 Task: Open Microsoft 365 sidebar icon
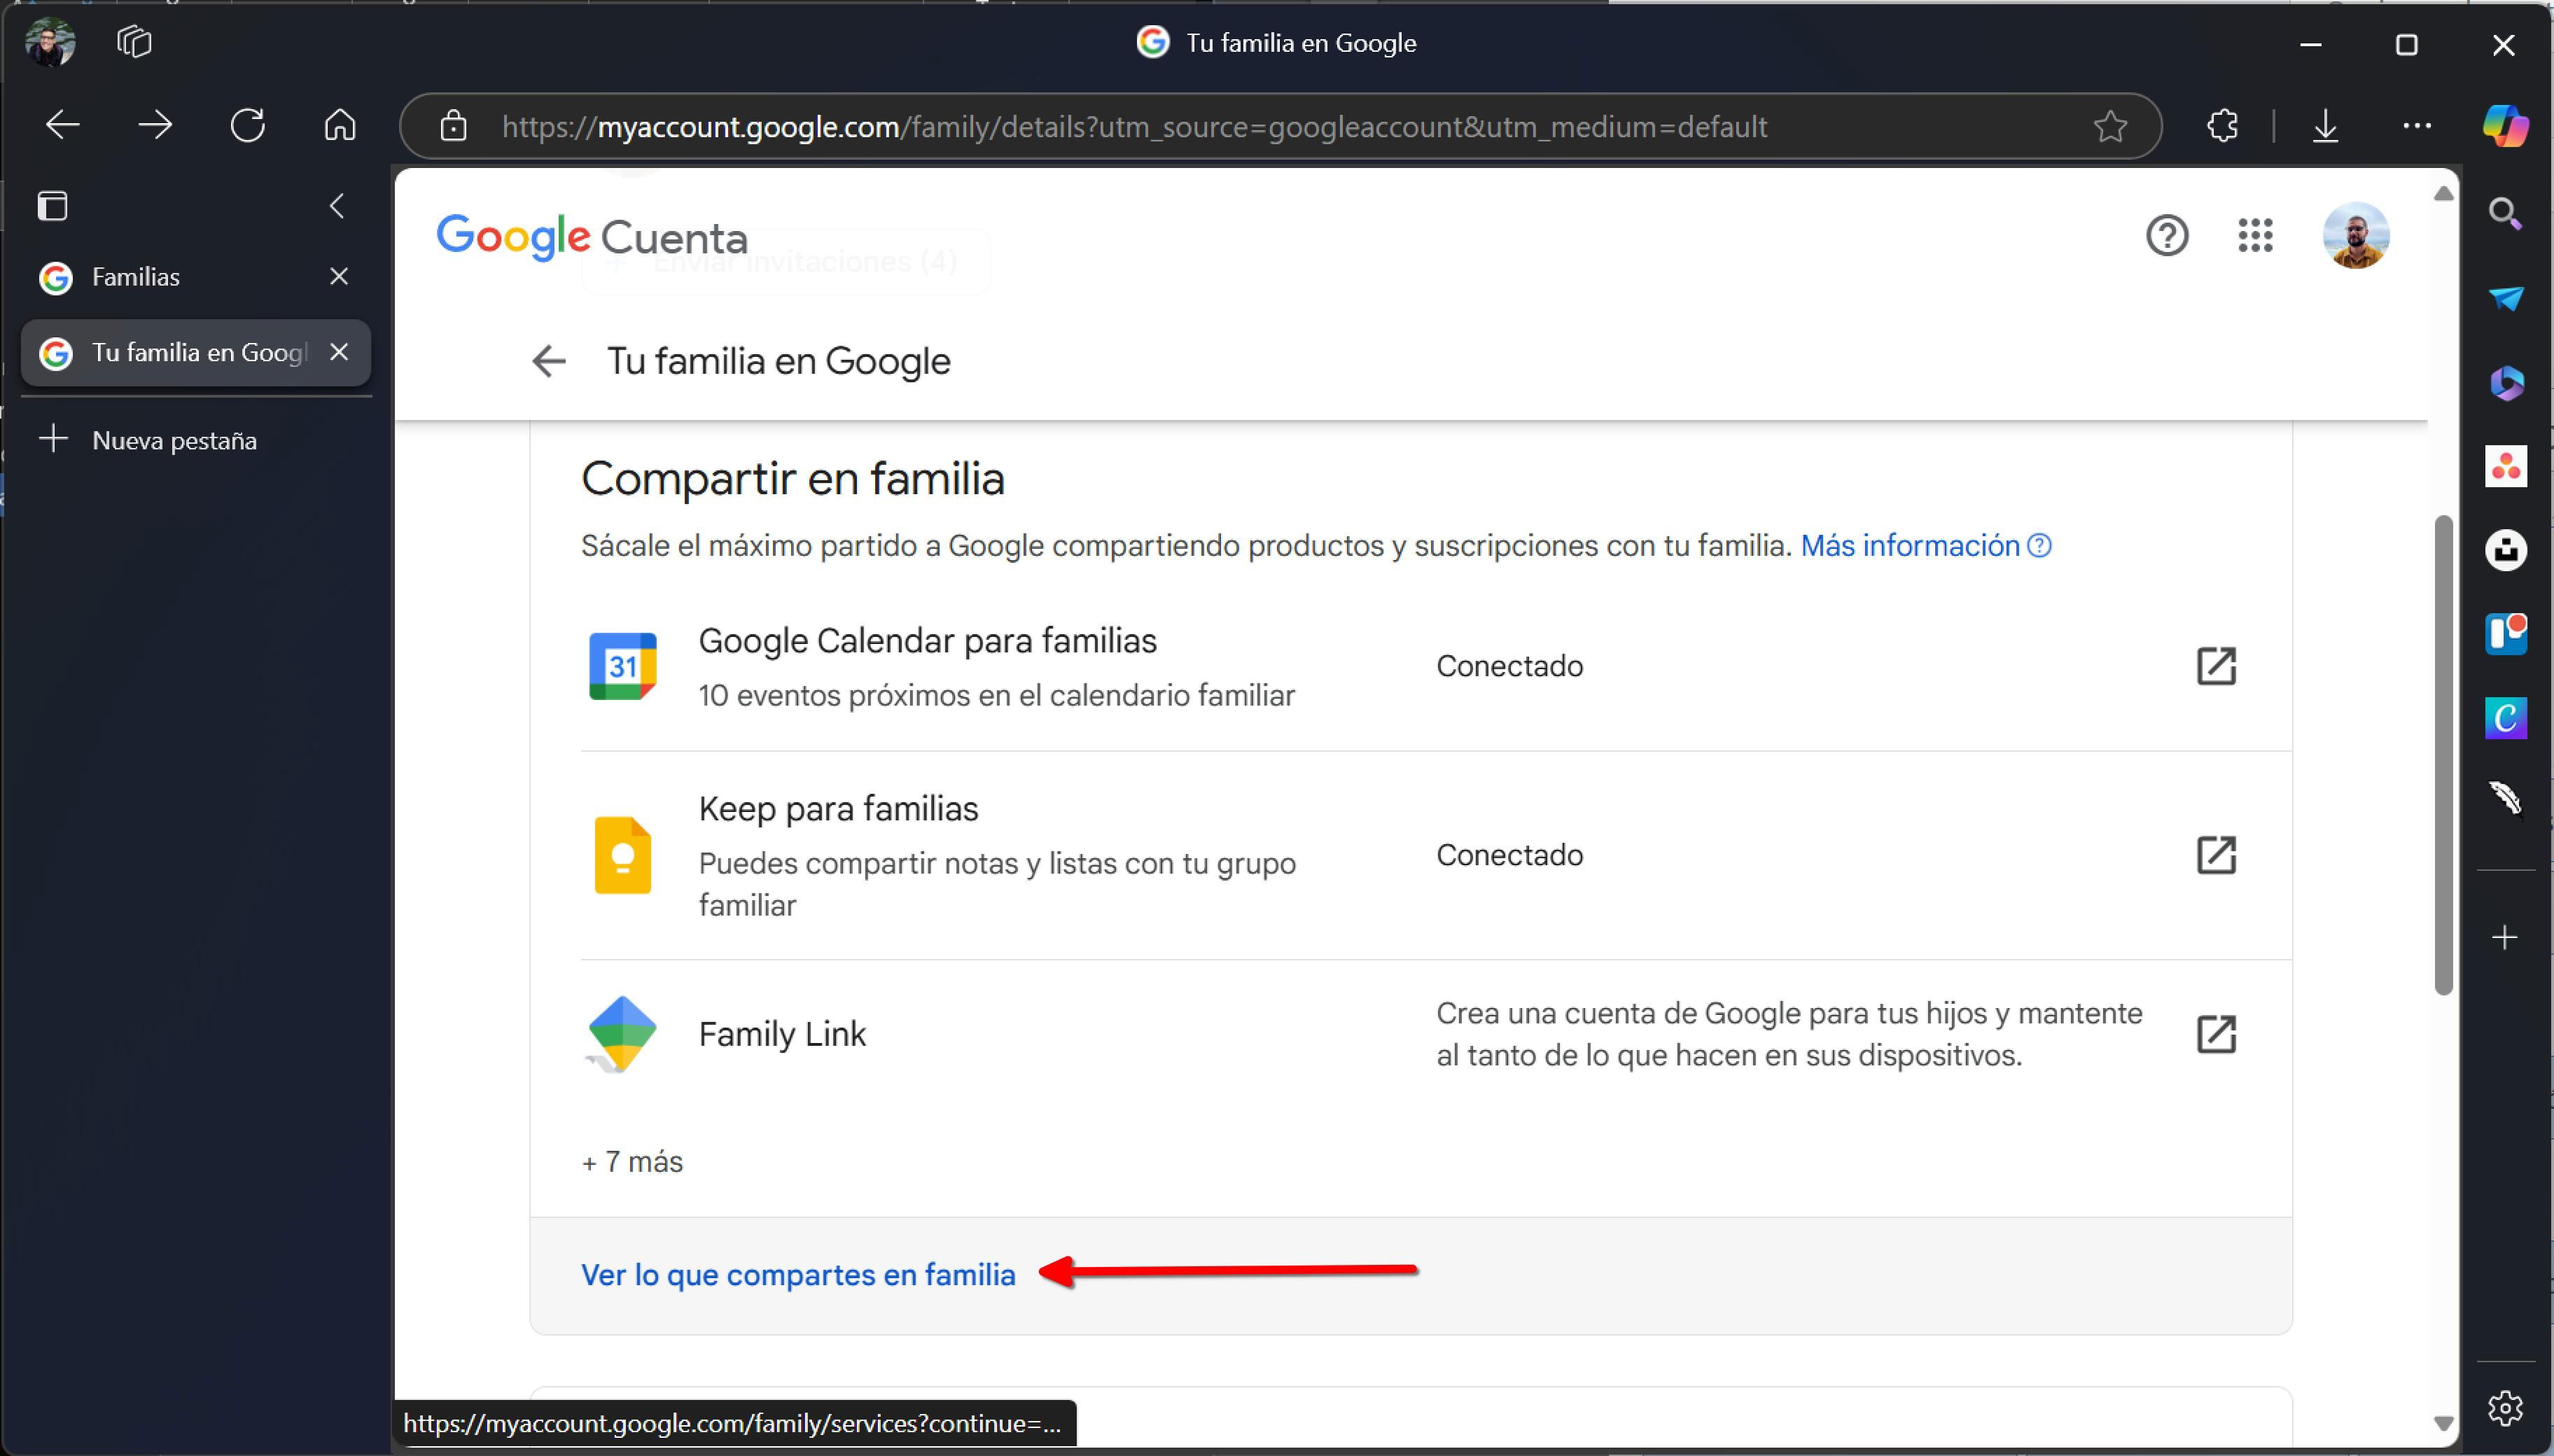pos(2505,383)
